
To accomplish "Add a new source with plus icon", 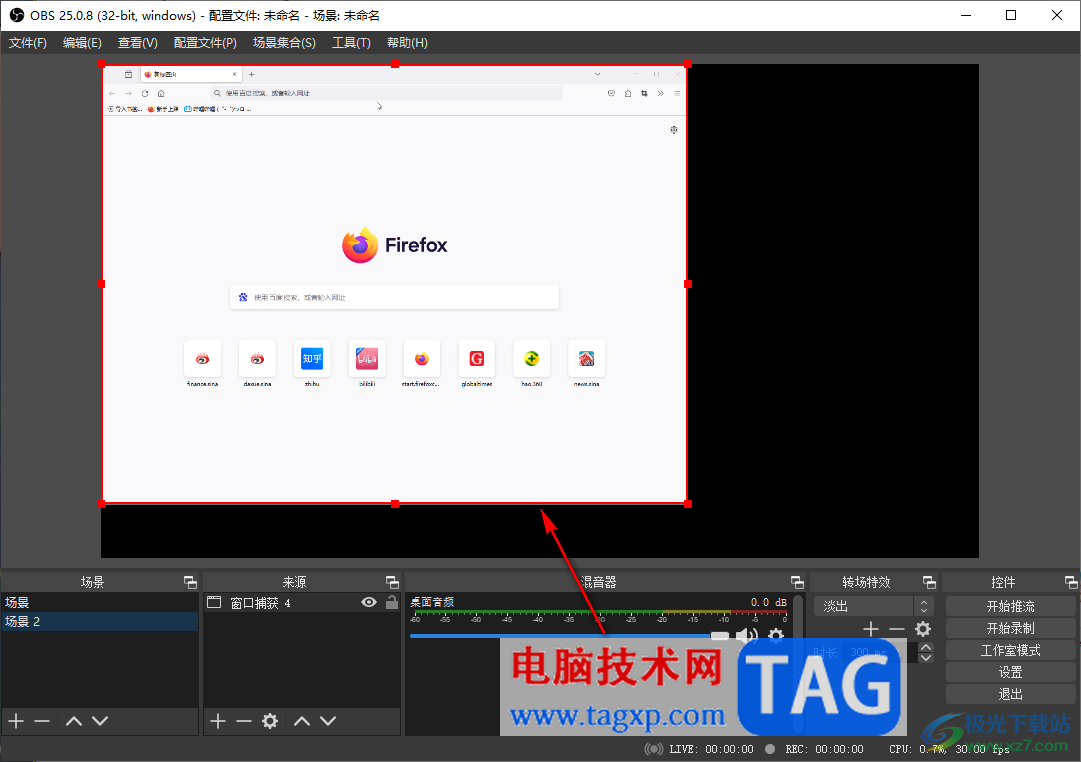I will pos(218,721).
